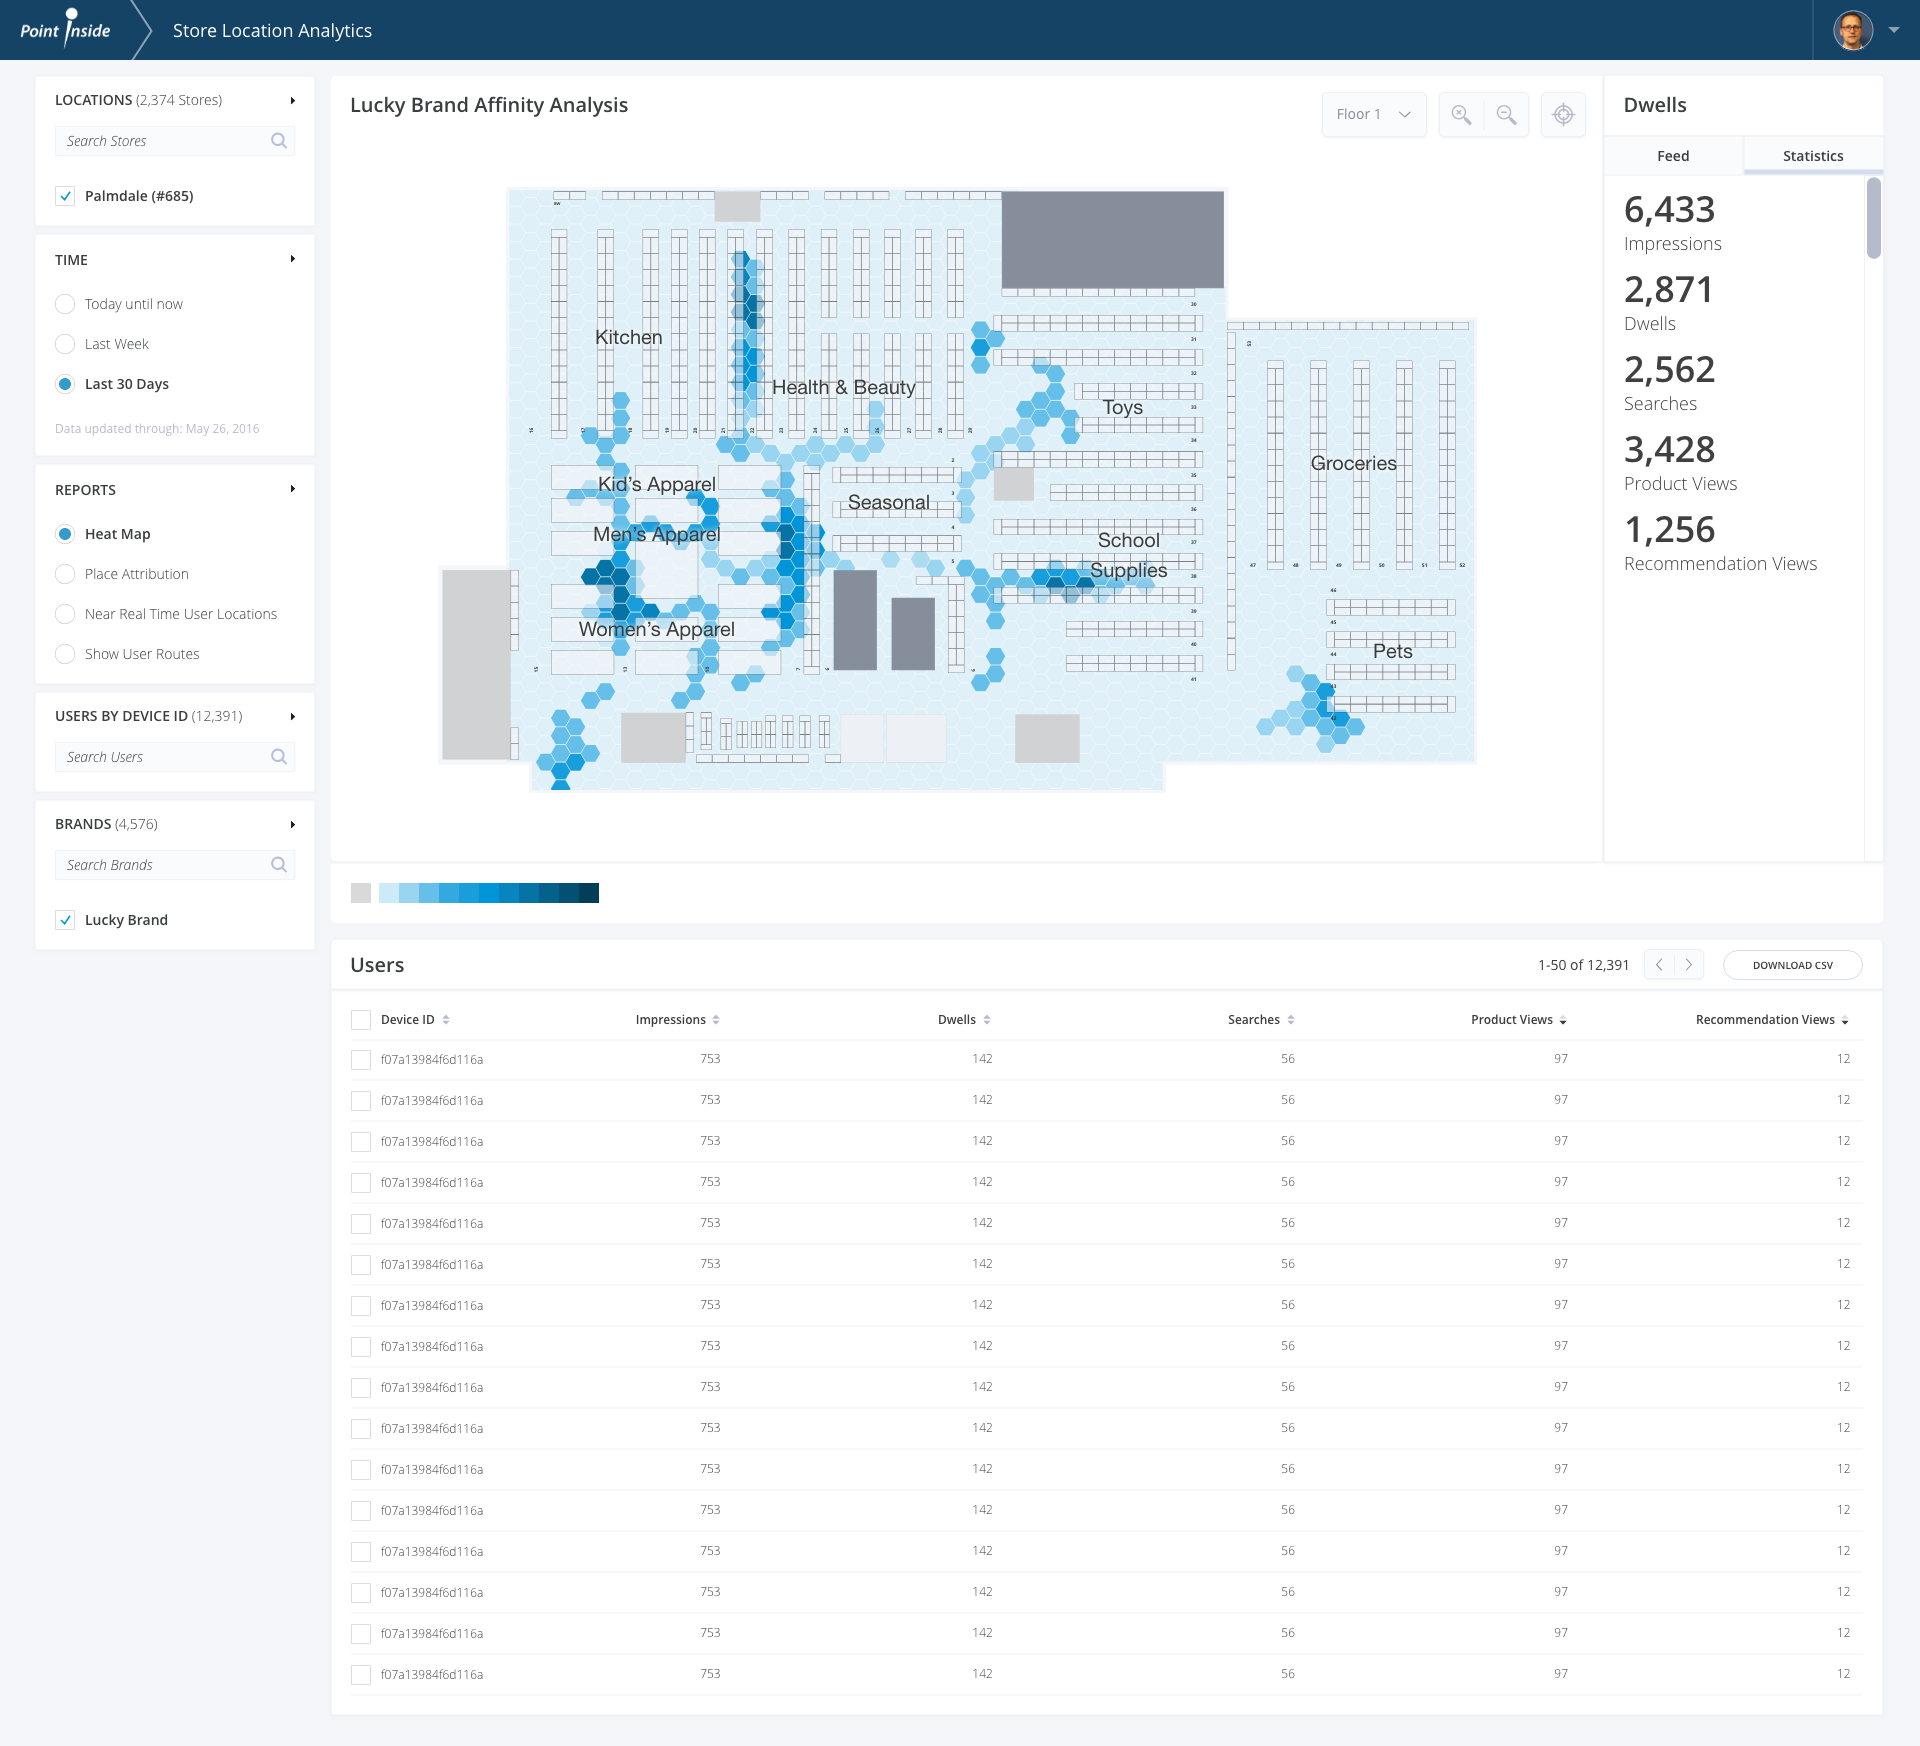Uncheck Lucky Brand checkbox
This screenshot has width=1920, height=1746.
[x=65, y=920]
